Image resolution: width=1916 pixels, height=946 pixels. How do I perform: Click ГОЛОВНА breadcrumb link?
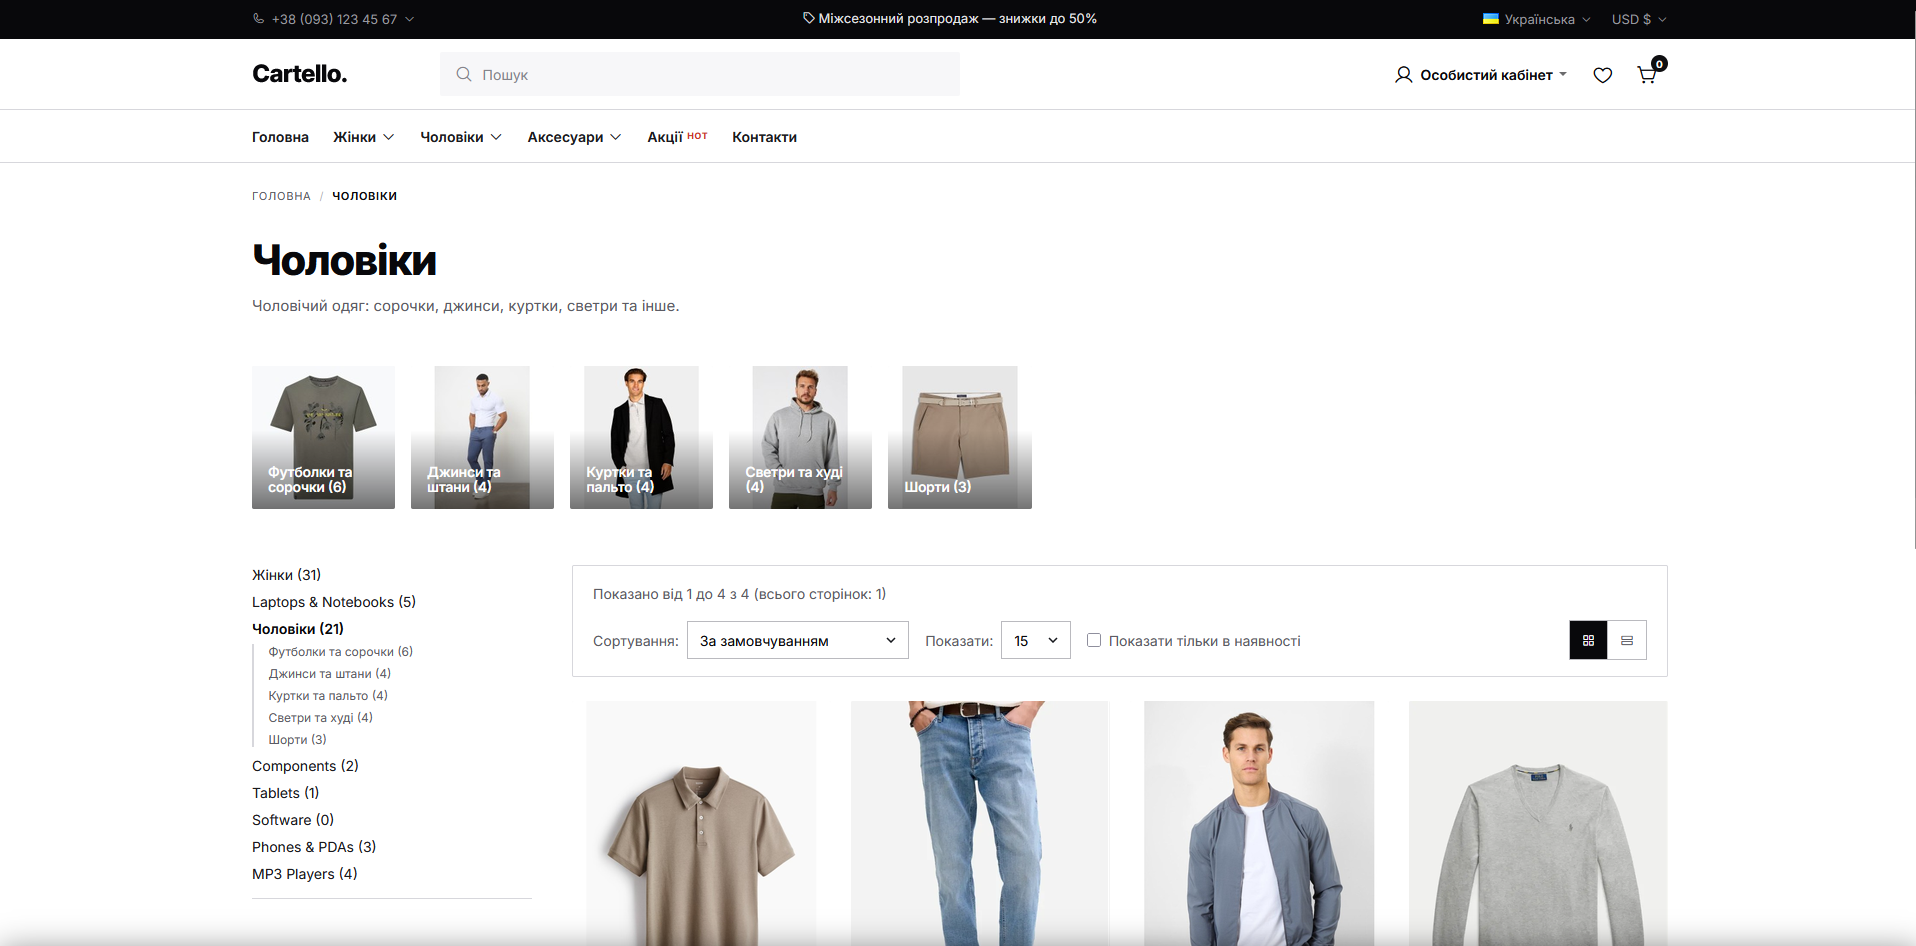pos(281,196)
